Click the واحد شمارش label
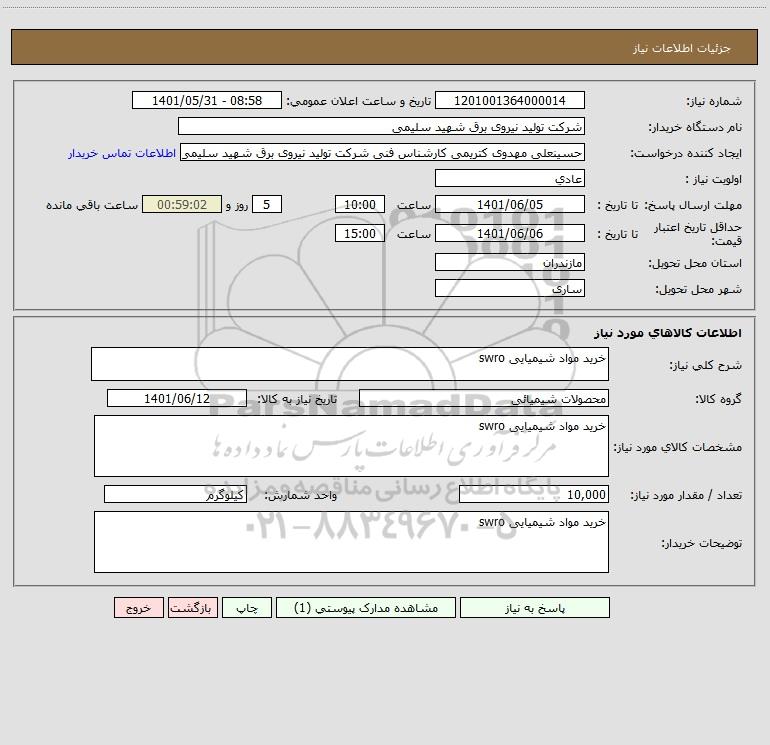 click(301, 495)
